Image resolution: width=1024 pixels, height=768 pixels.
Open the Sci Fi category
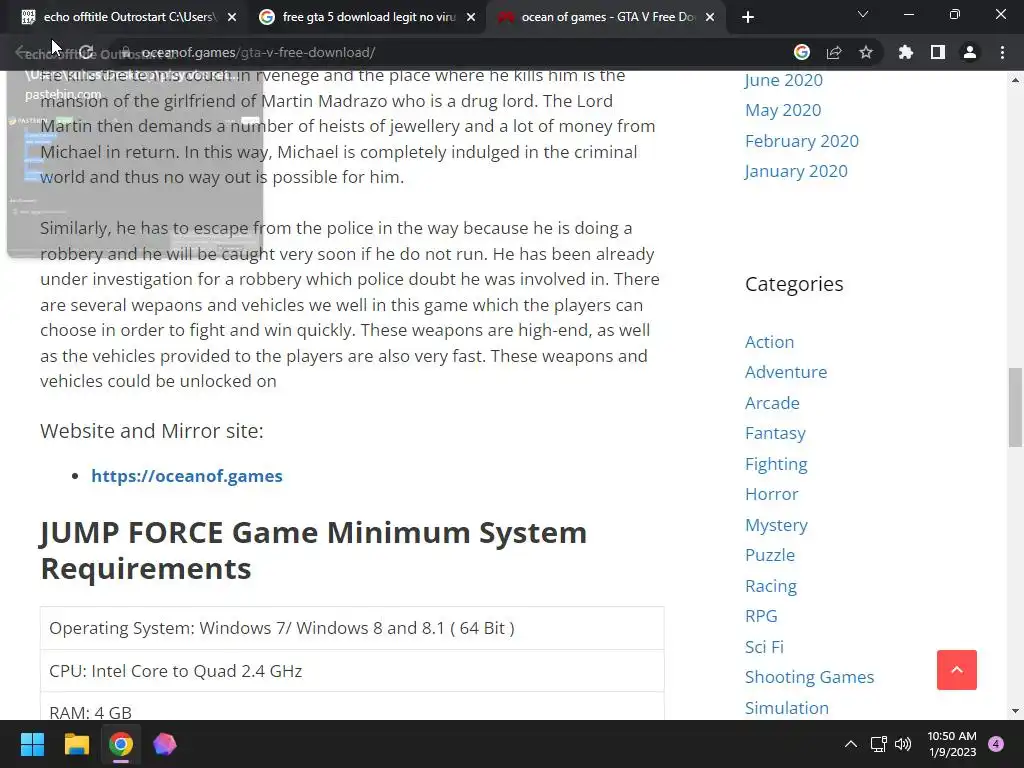click(764, 647)
